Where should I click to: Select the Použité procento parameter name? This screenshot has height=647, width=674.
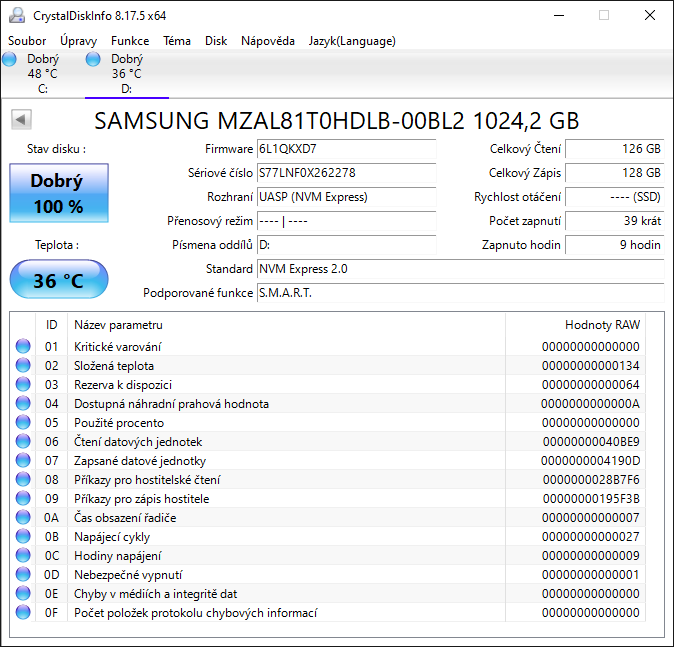(x=119, y=423)
